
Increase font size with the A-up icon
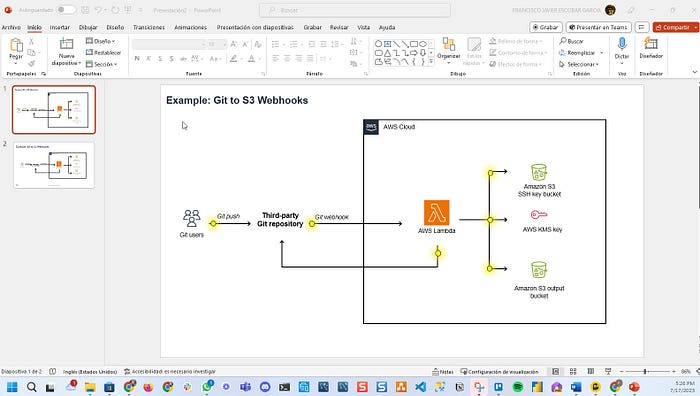[x=233, y=44]
